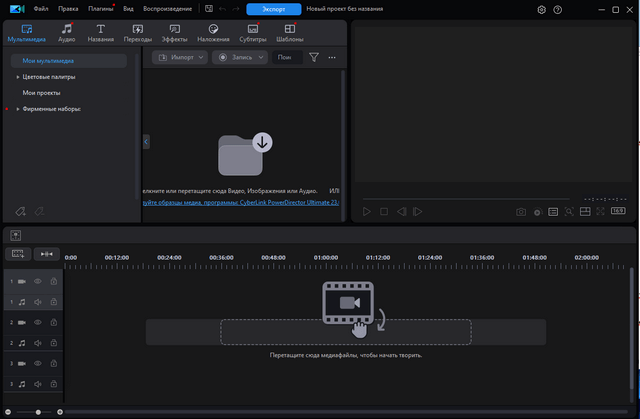The height and width of the screenshot is (419, 640).
Task: Lock the first video track
Action: point(52,282)
